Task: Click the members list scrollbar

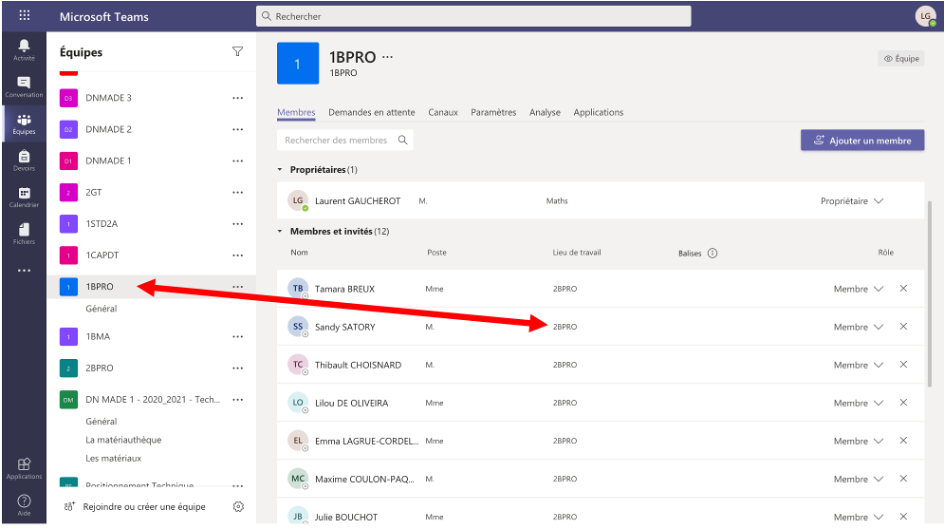Action: point(929,295)
